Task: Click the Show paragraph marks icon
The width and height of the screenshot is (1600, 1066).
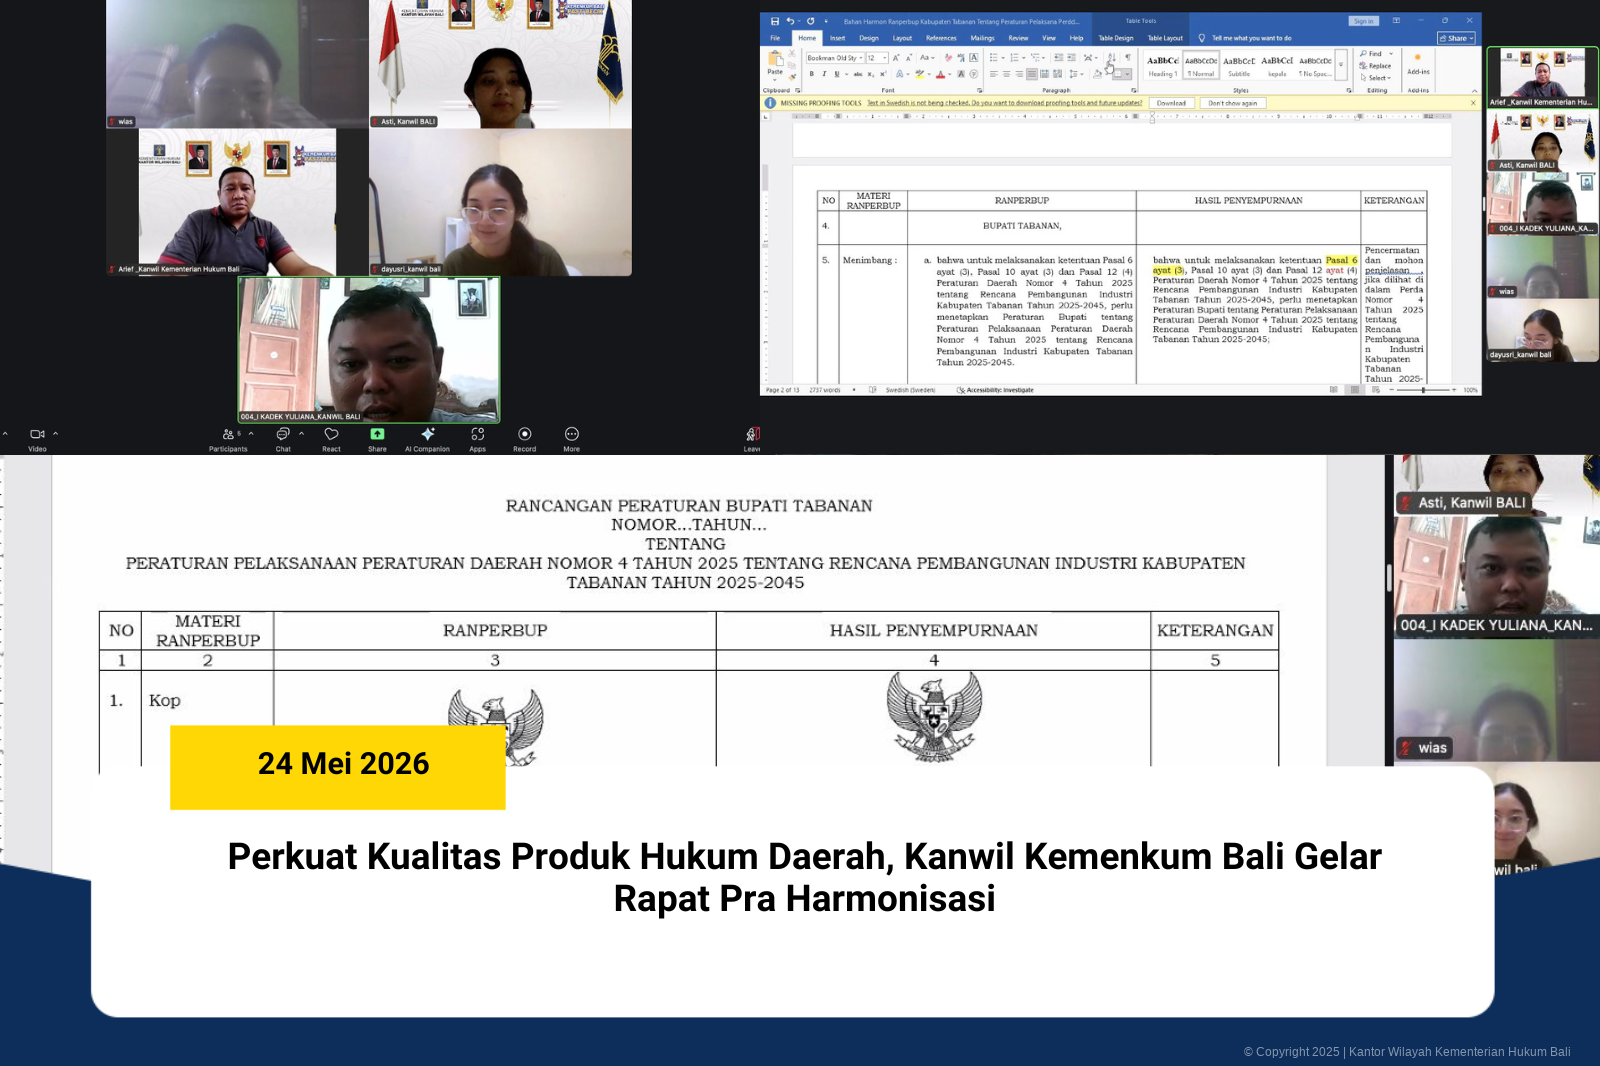Action: (1127, 58)
